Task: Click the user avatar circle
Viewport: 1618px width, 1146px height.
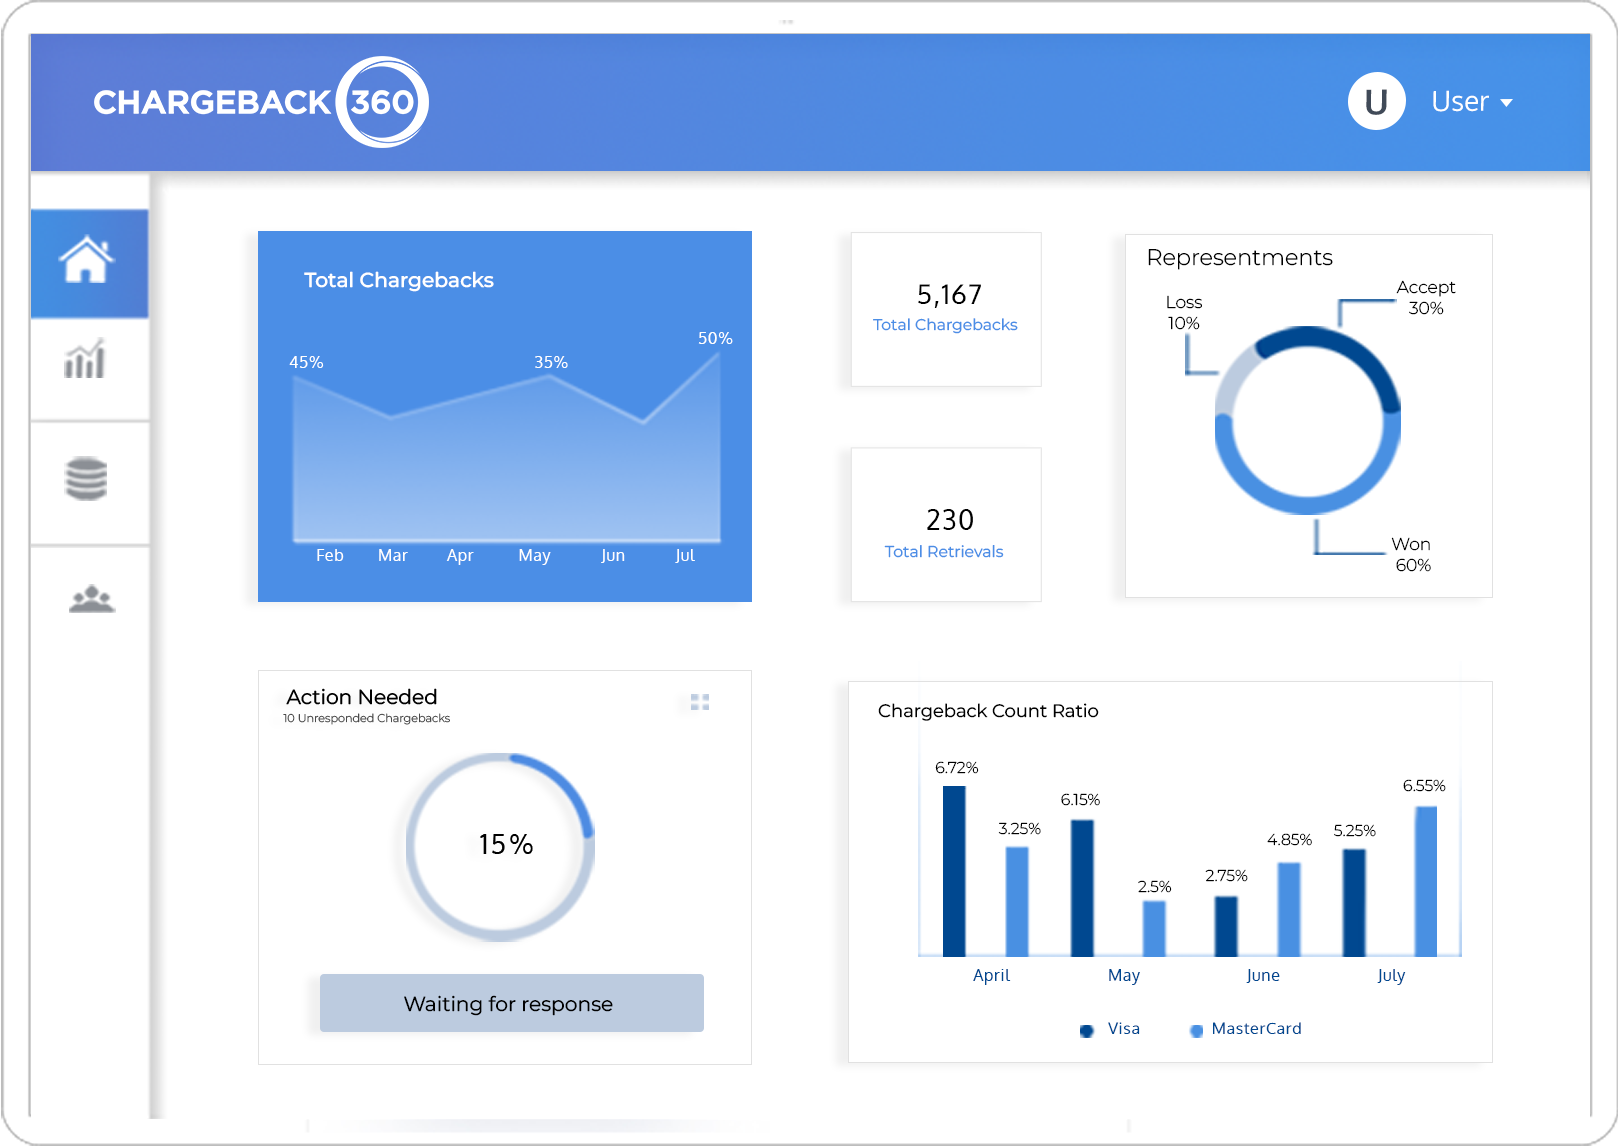Action: point(1376,102)
